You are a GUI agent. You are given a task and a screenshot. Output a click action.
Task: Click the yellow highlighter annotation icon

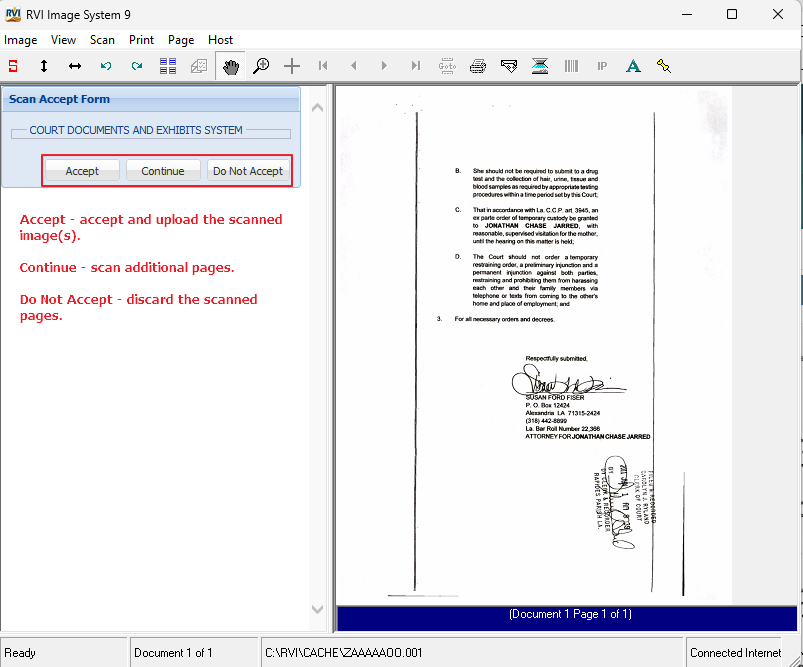click(509, 66)
